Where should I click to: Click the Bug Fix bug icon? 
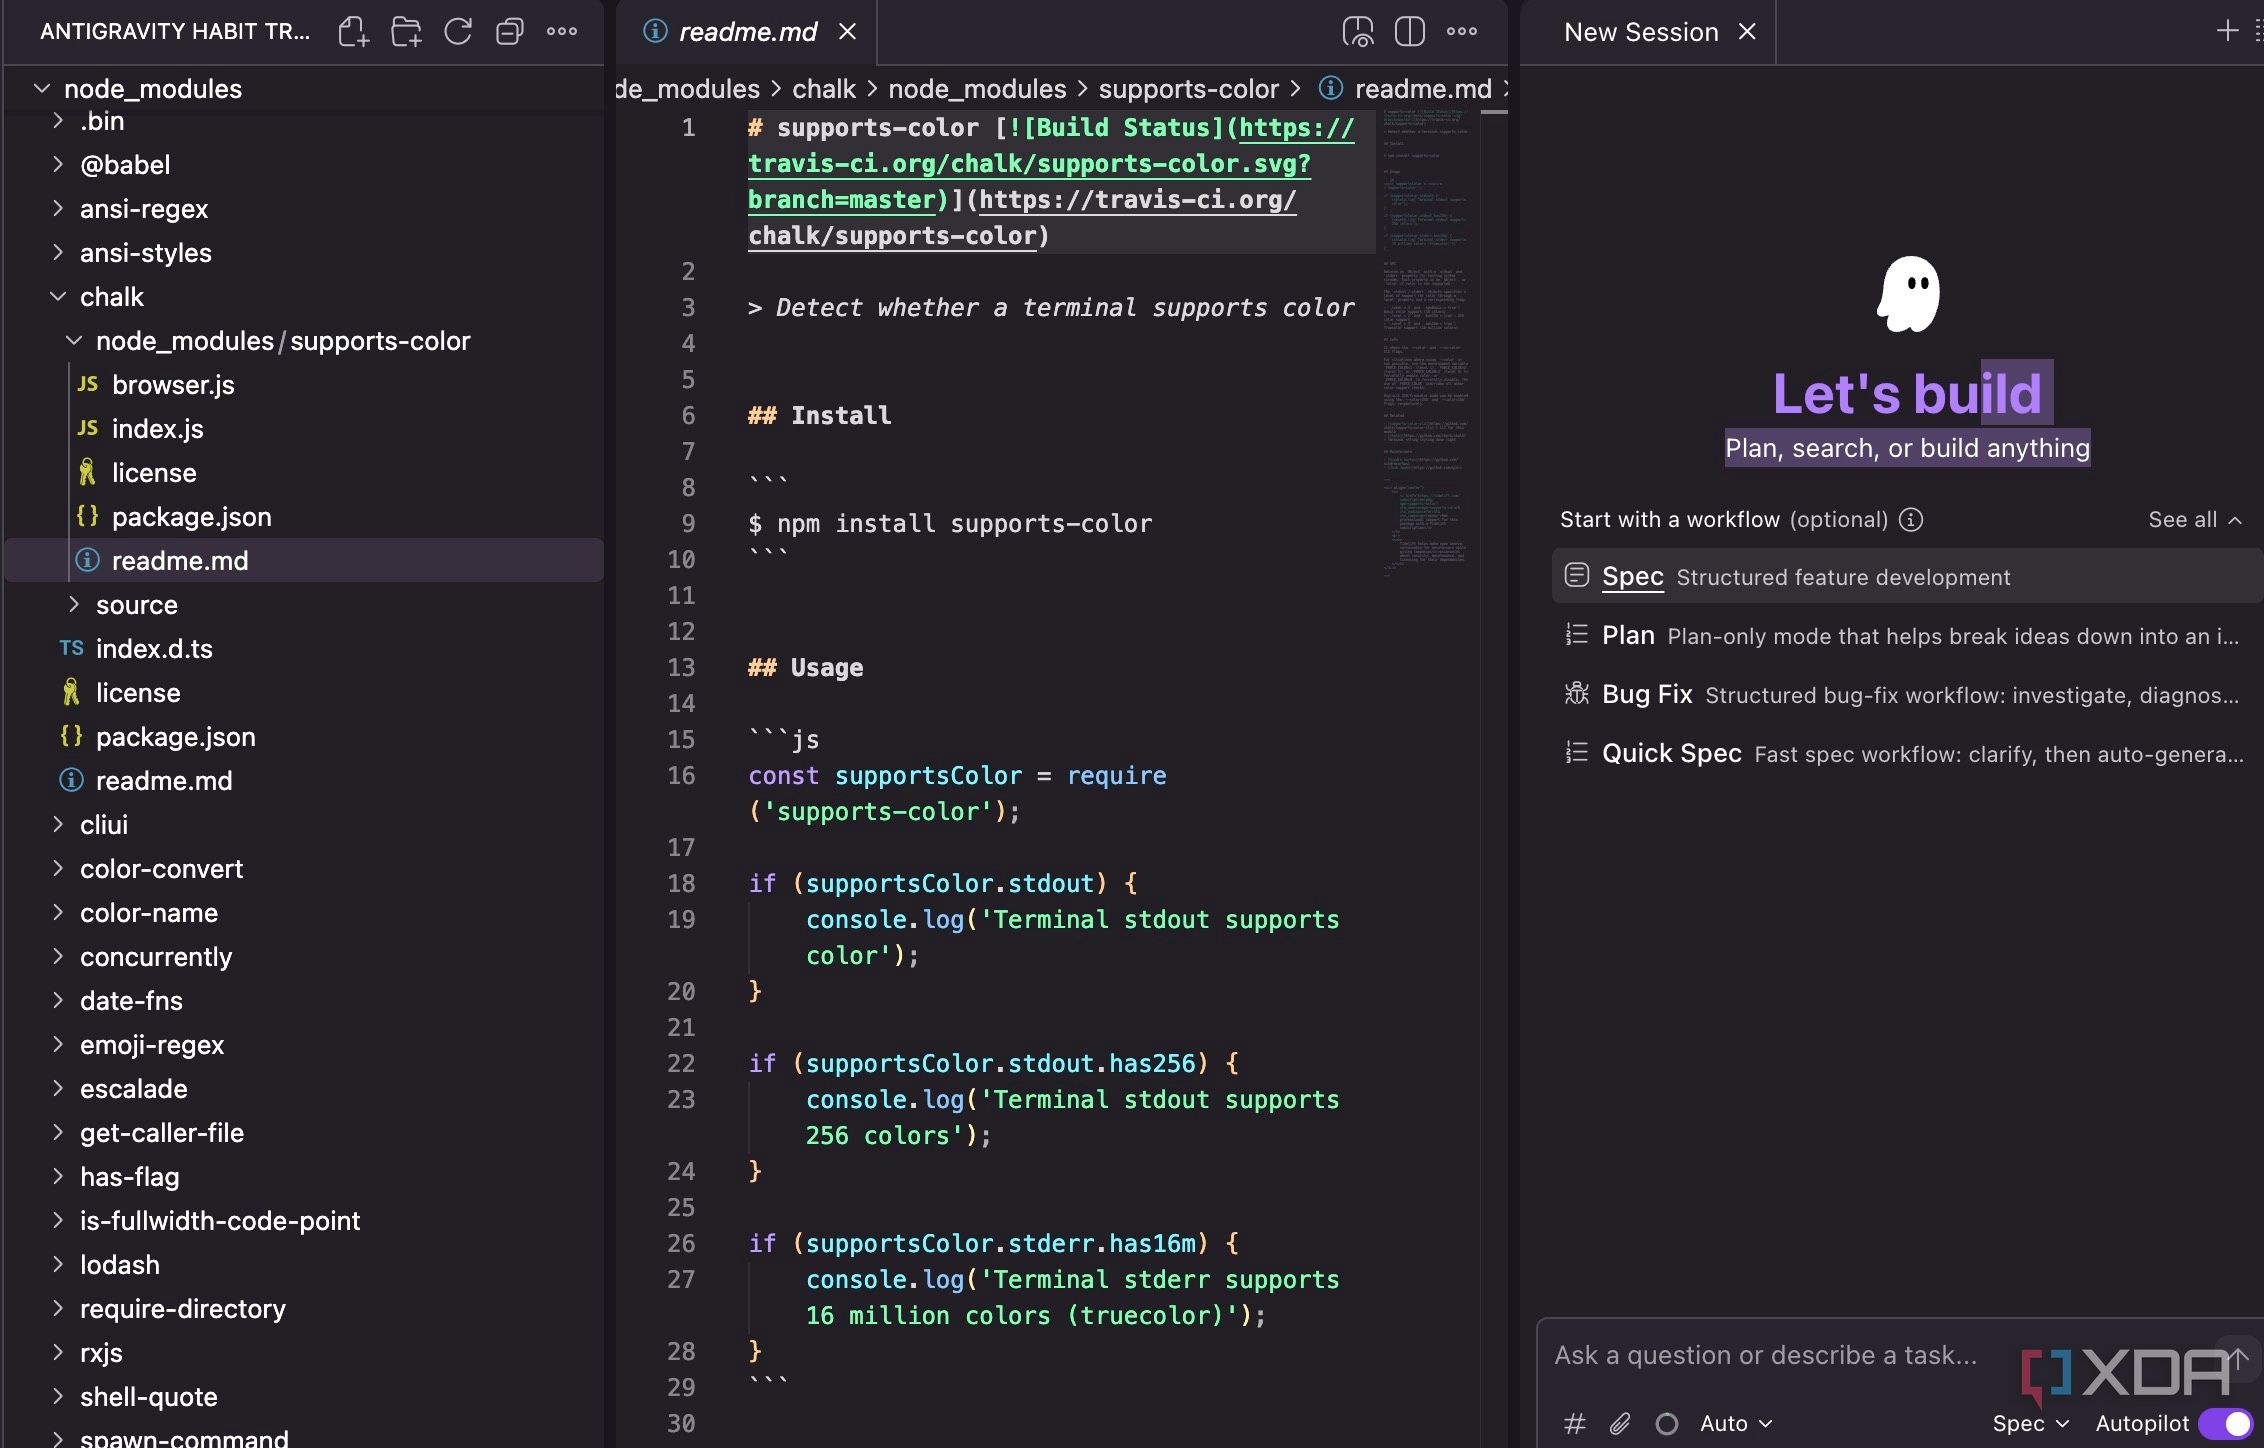(1577, 693)
